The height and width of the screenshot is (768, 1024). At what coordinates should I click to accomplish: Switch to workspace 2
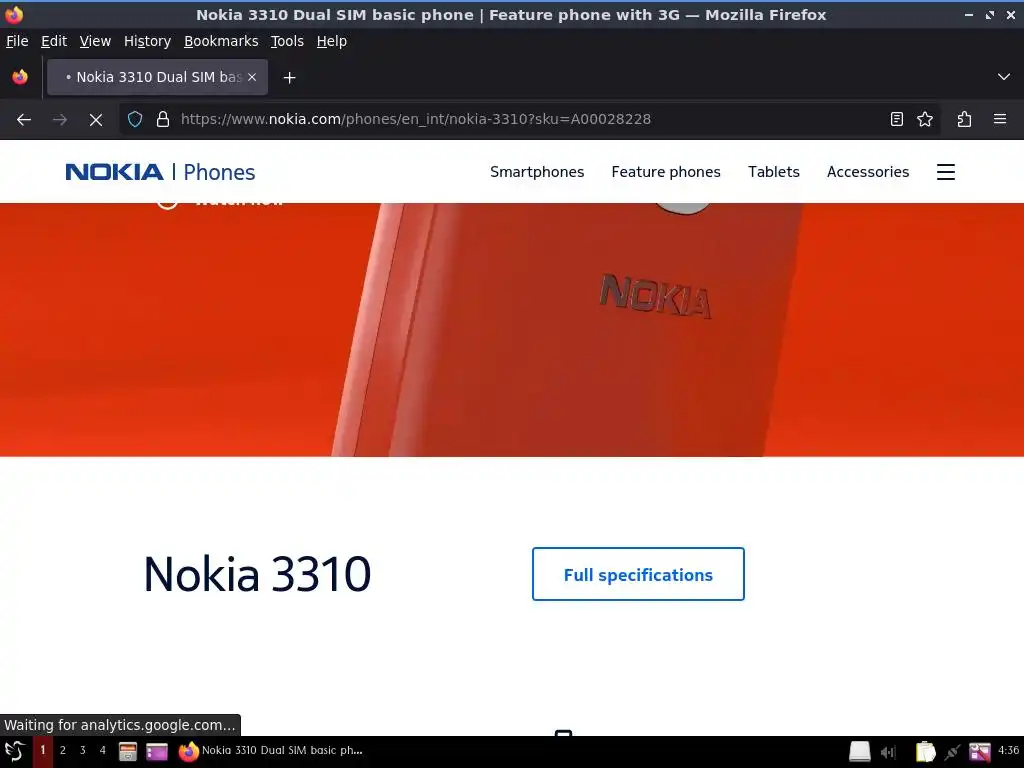[63, 750]
